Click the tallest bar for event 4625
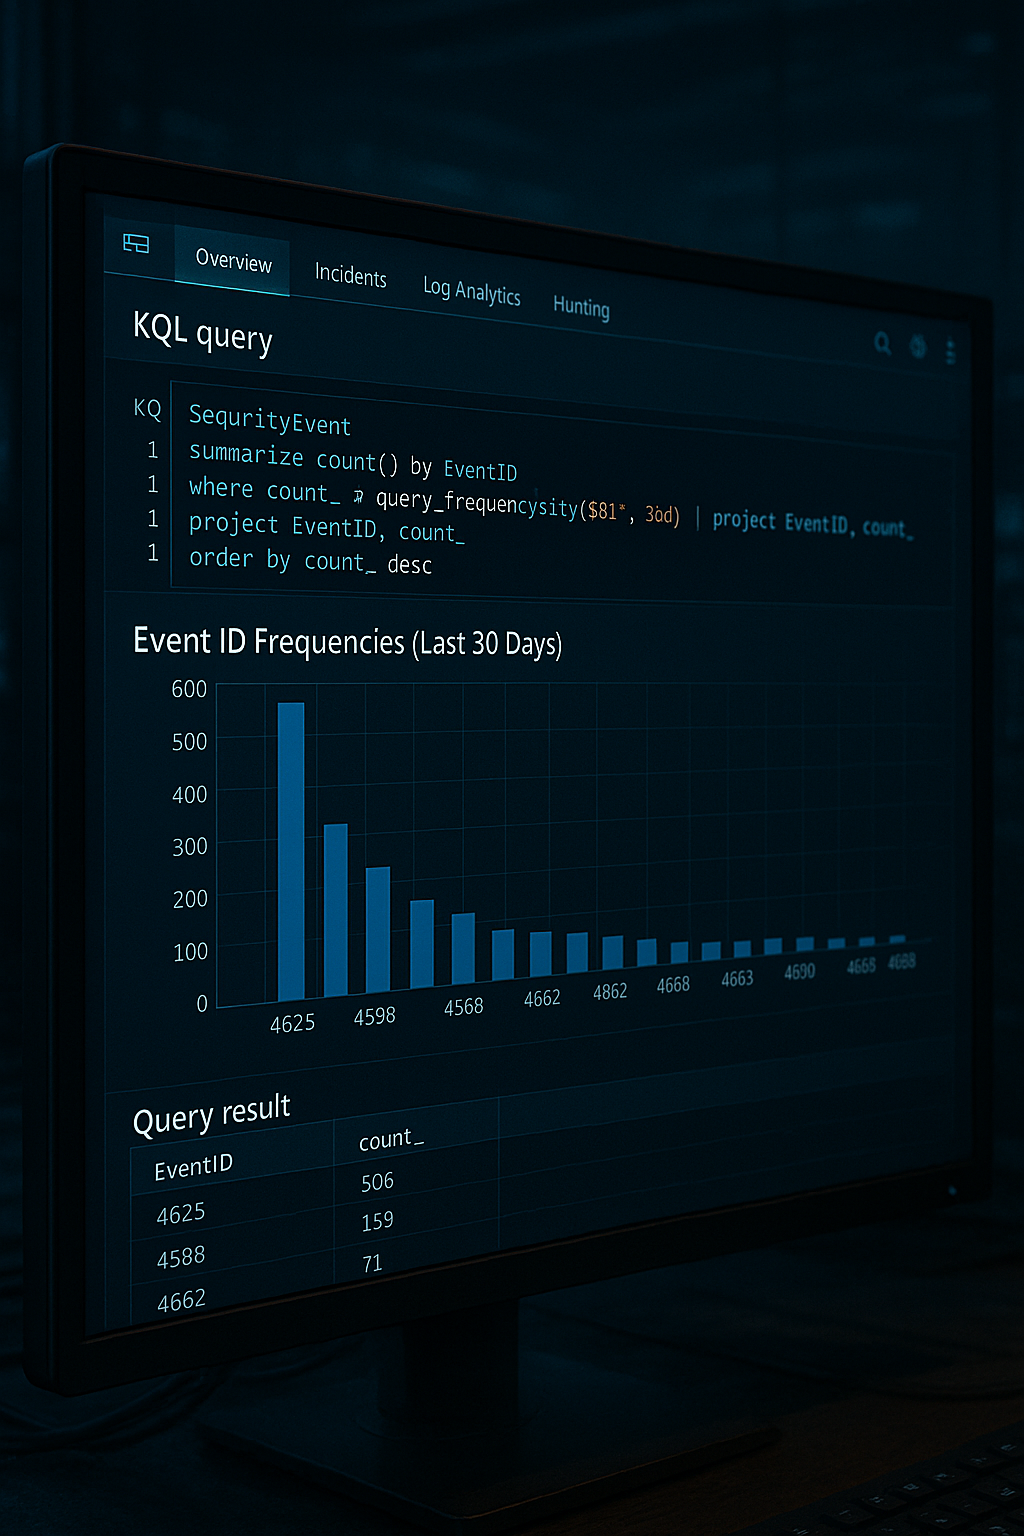This screenshot has width=1024, height=1536. tap(291, 850)
